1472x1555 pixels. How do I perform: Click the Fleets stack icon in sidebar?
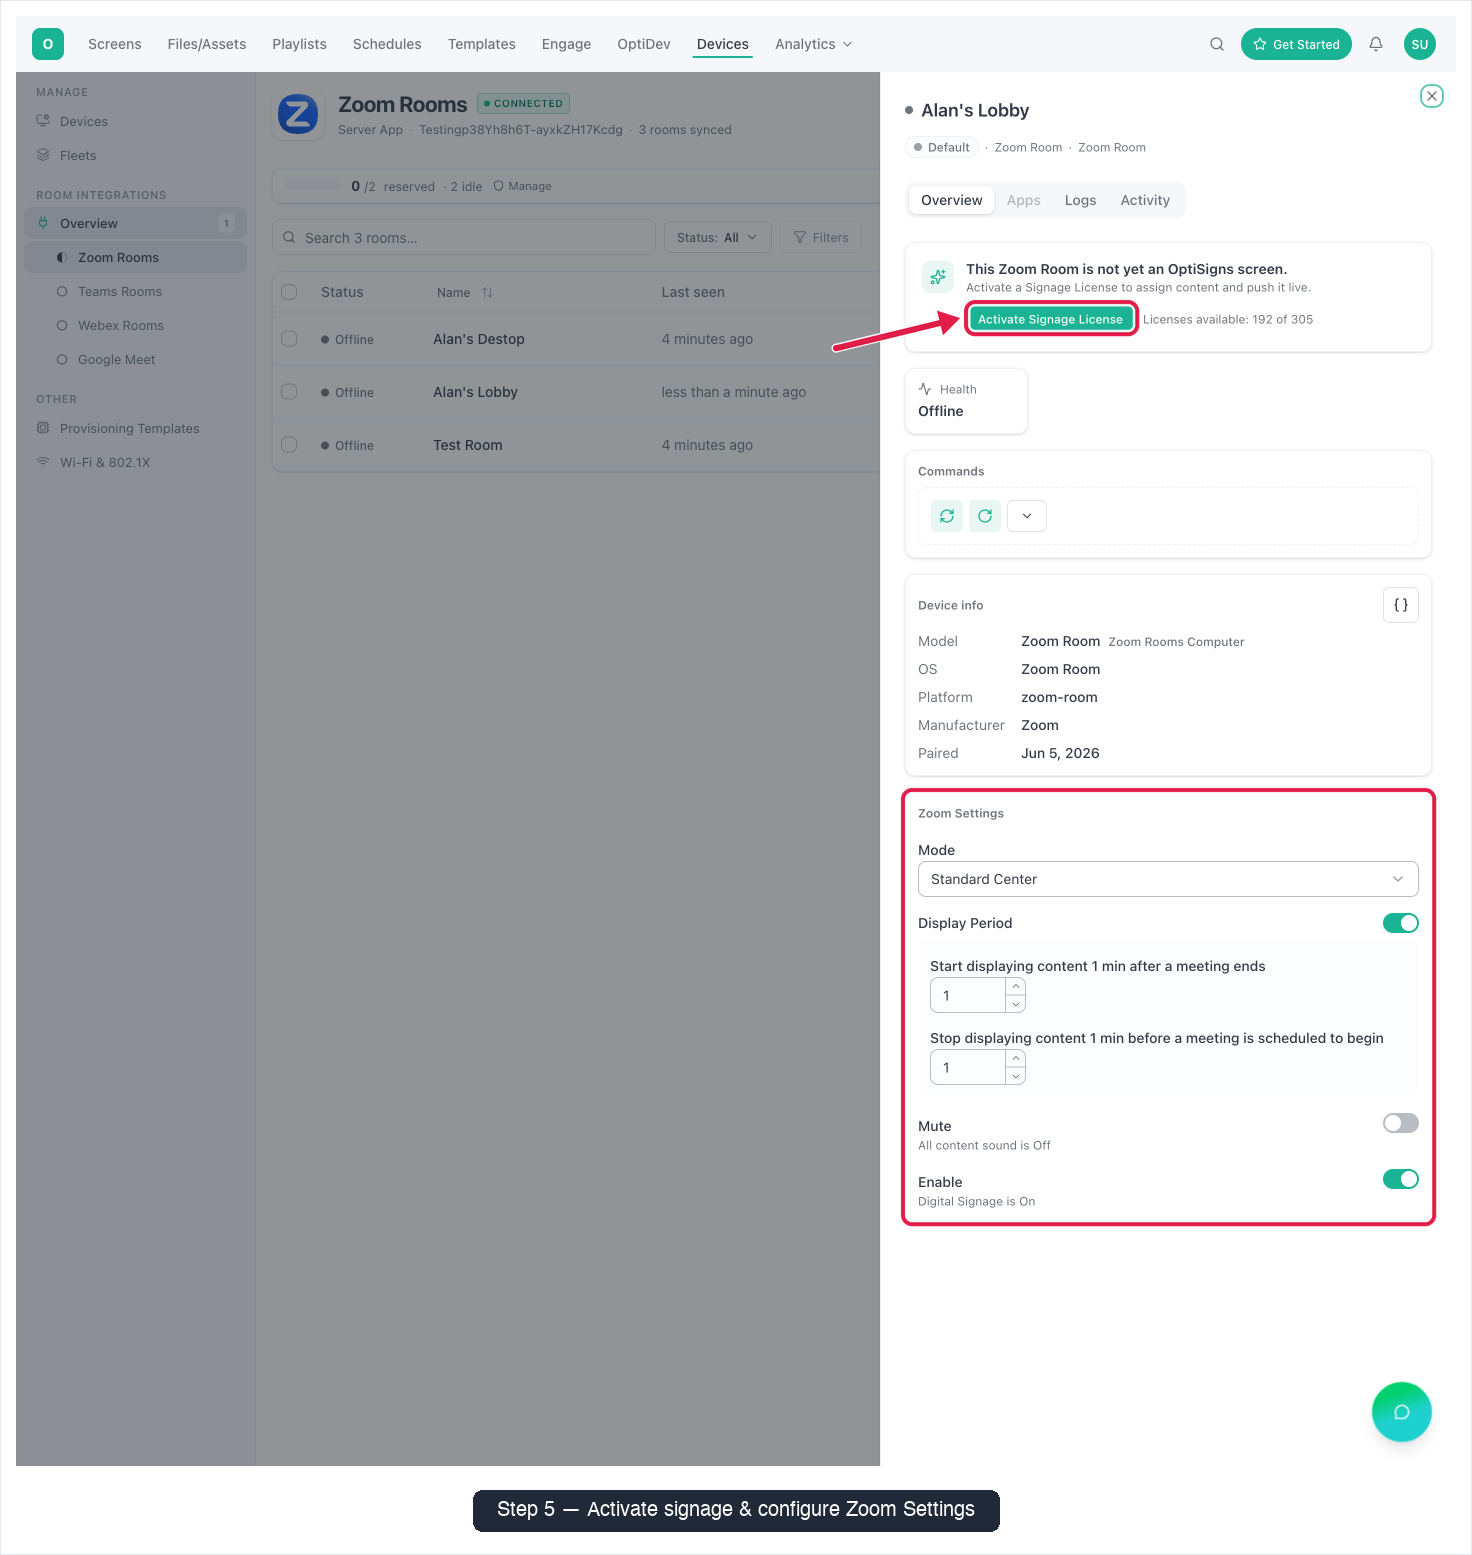(x=43, y=155)
